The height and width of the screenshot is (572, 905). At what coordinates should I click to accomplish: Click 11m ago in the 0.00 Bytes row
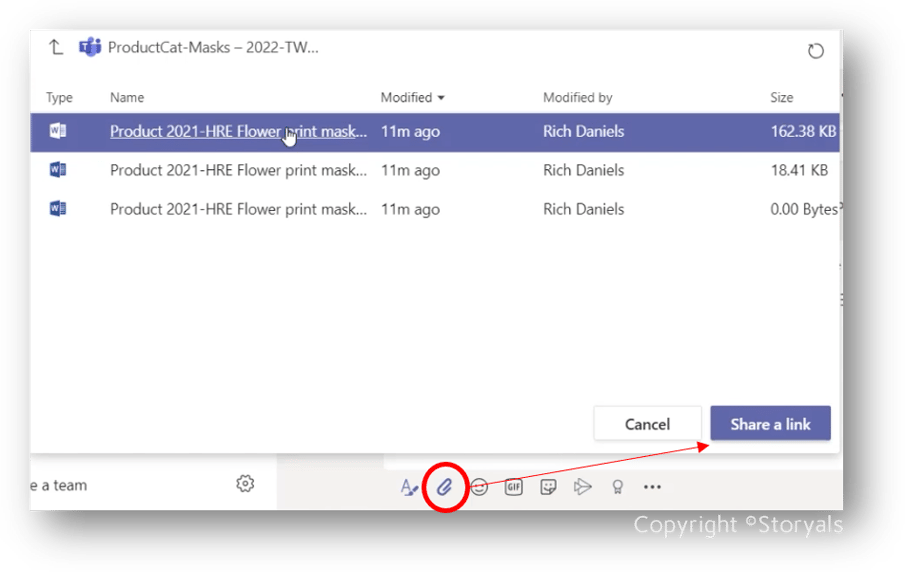pos(410,209)
